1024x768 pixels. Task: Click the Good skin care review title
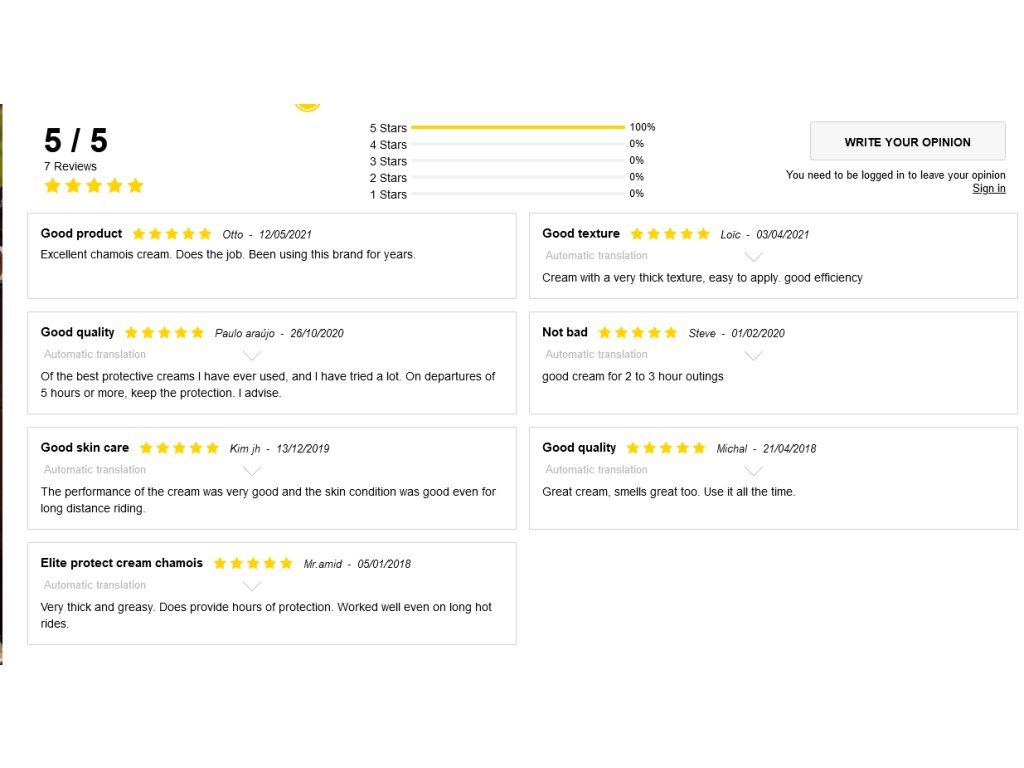pos(85,448)
